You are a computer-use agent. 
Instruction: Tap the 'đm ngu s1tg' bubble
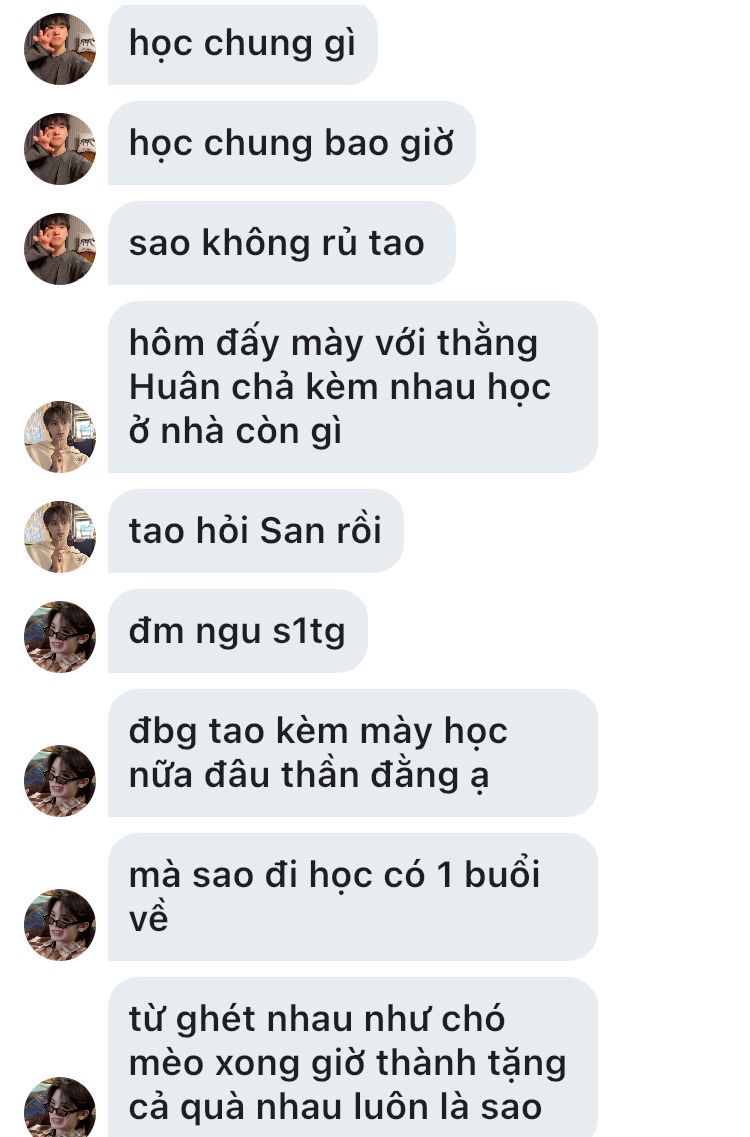pos(238,631)
